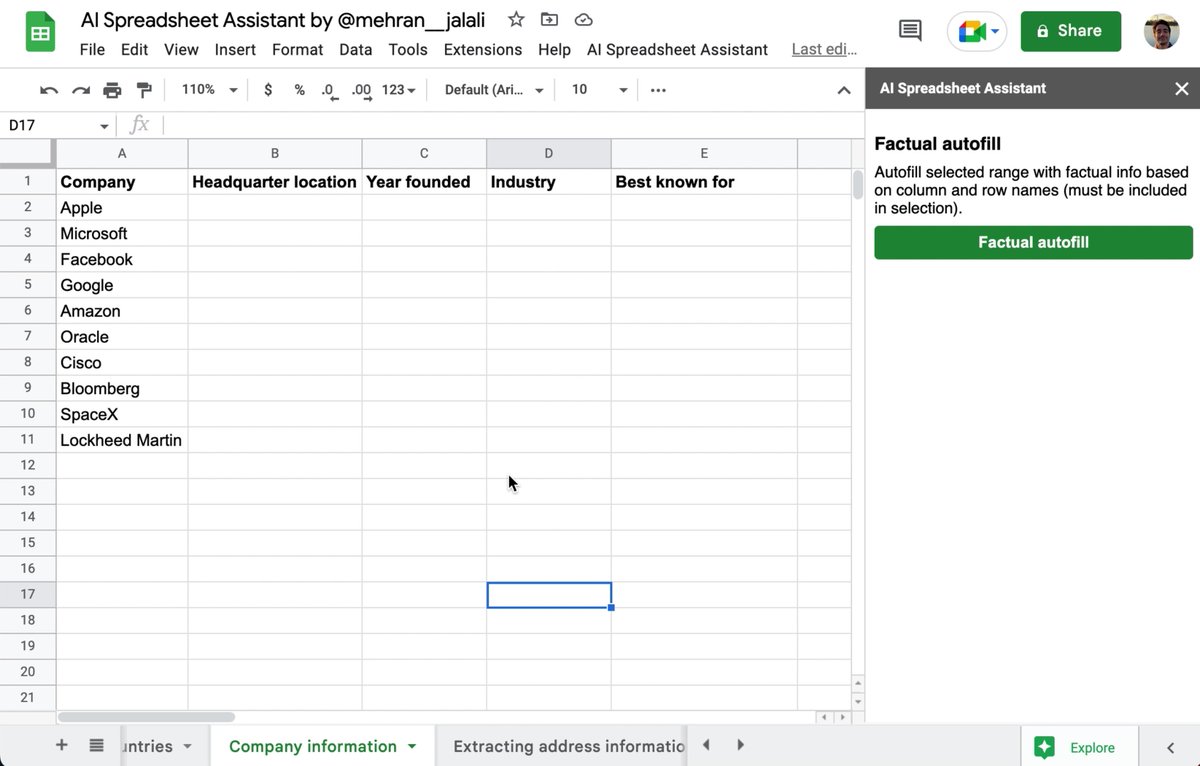
Task: Open the Extensions menu
Action: point(483,49)
